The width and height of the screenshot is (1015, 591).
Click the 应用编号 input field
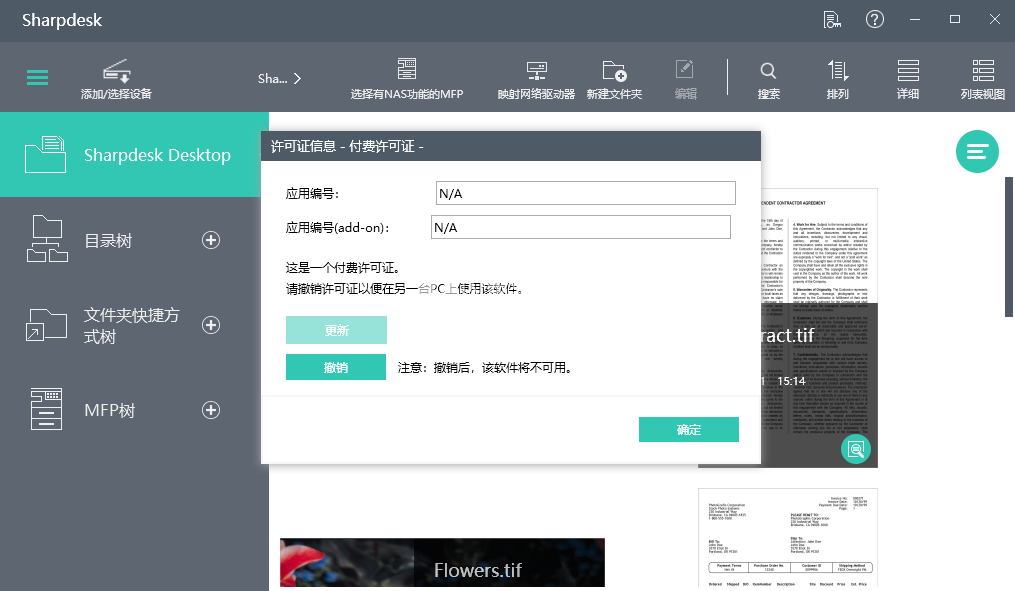point(586,194)
